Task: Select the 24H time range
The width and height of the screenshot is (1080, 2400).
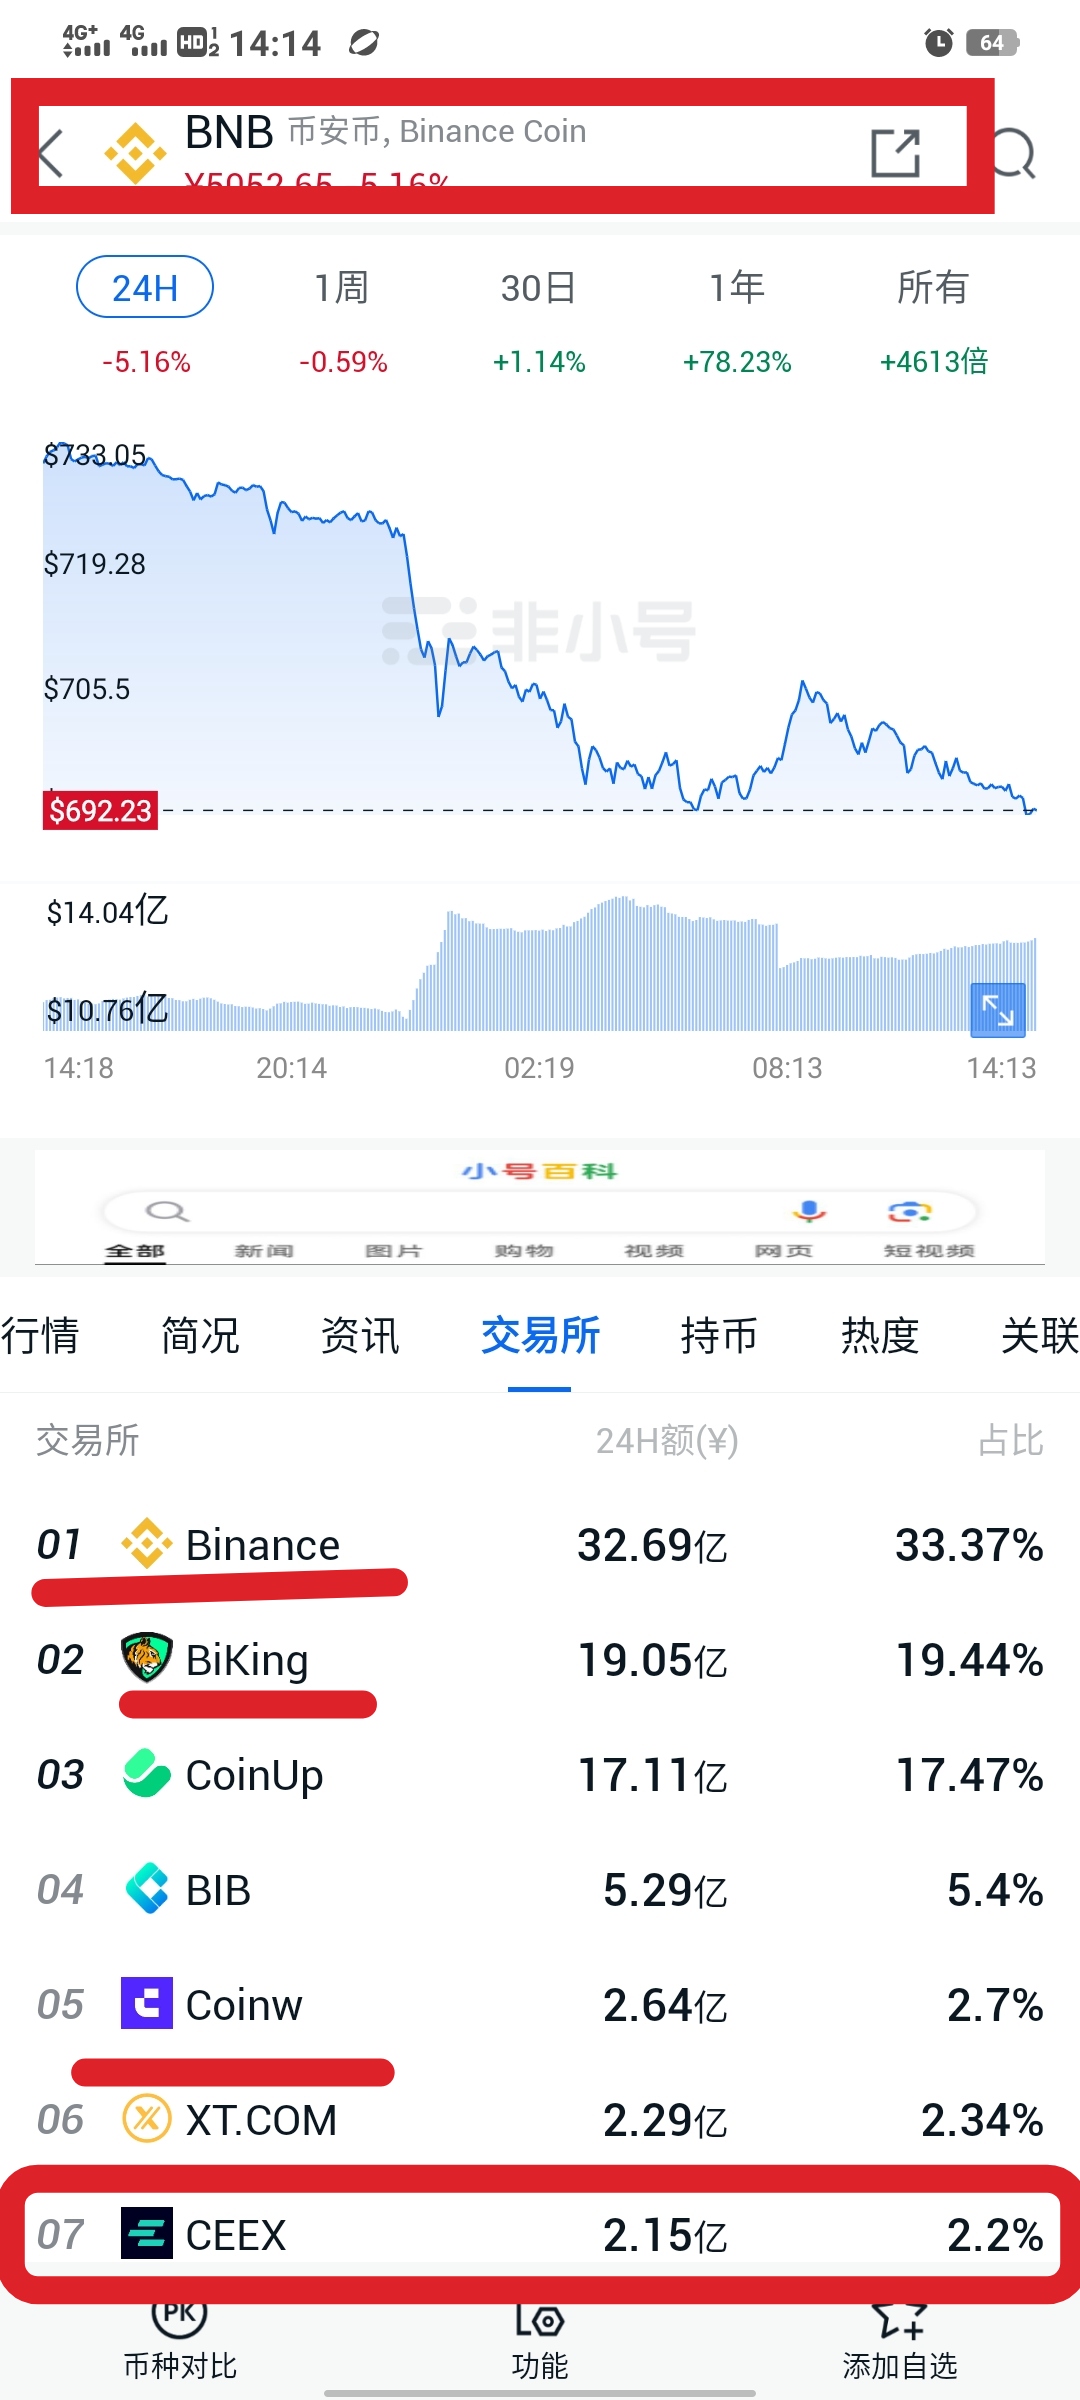Action: click(145, 288)
